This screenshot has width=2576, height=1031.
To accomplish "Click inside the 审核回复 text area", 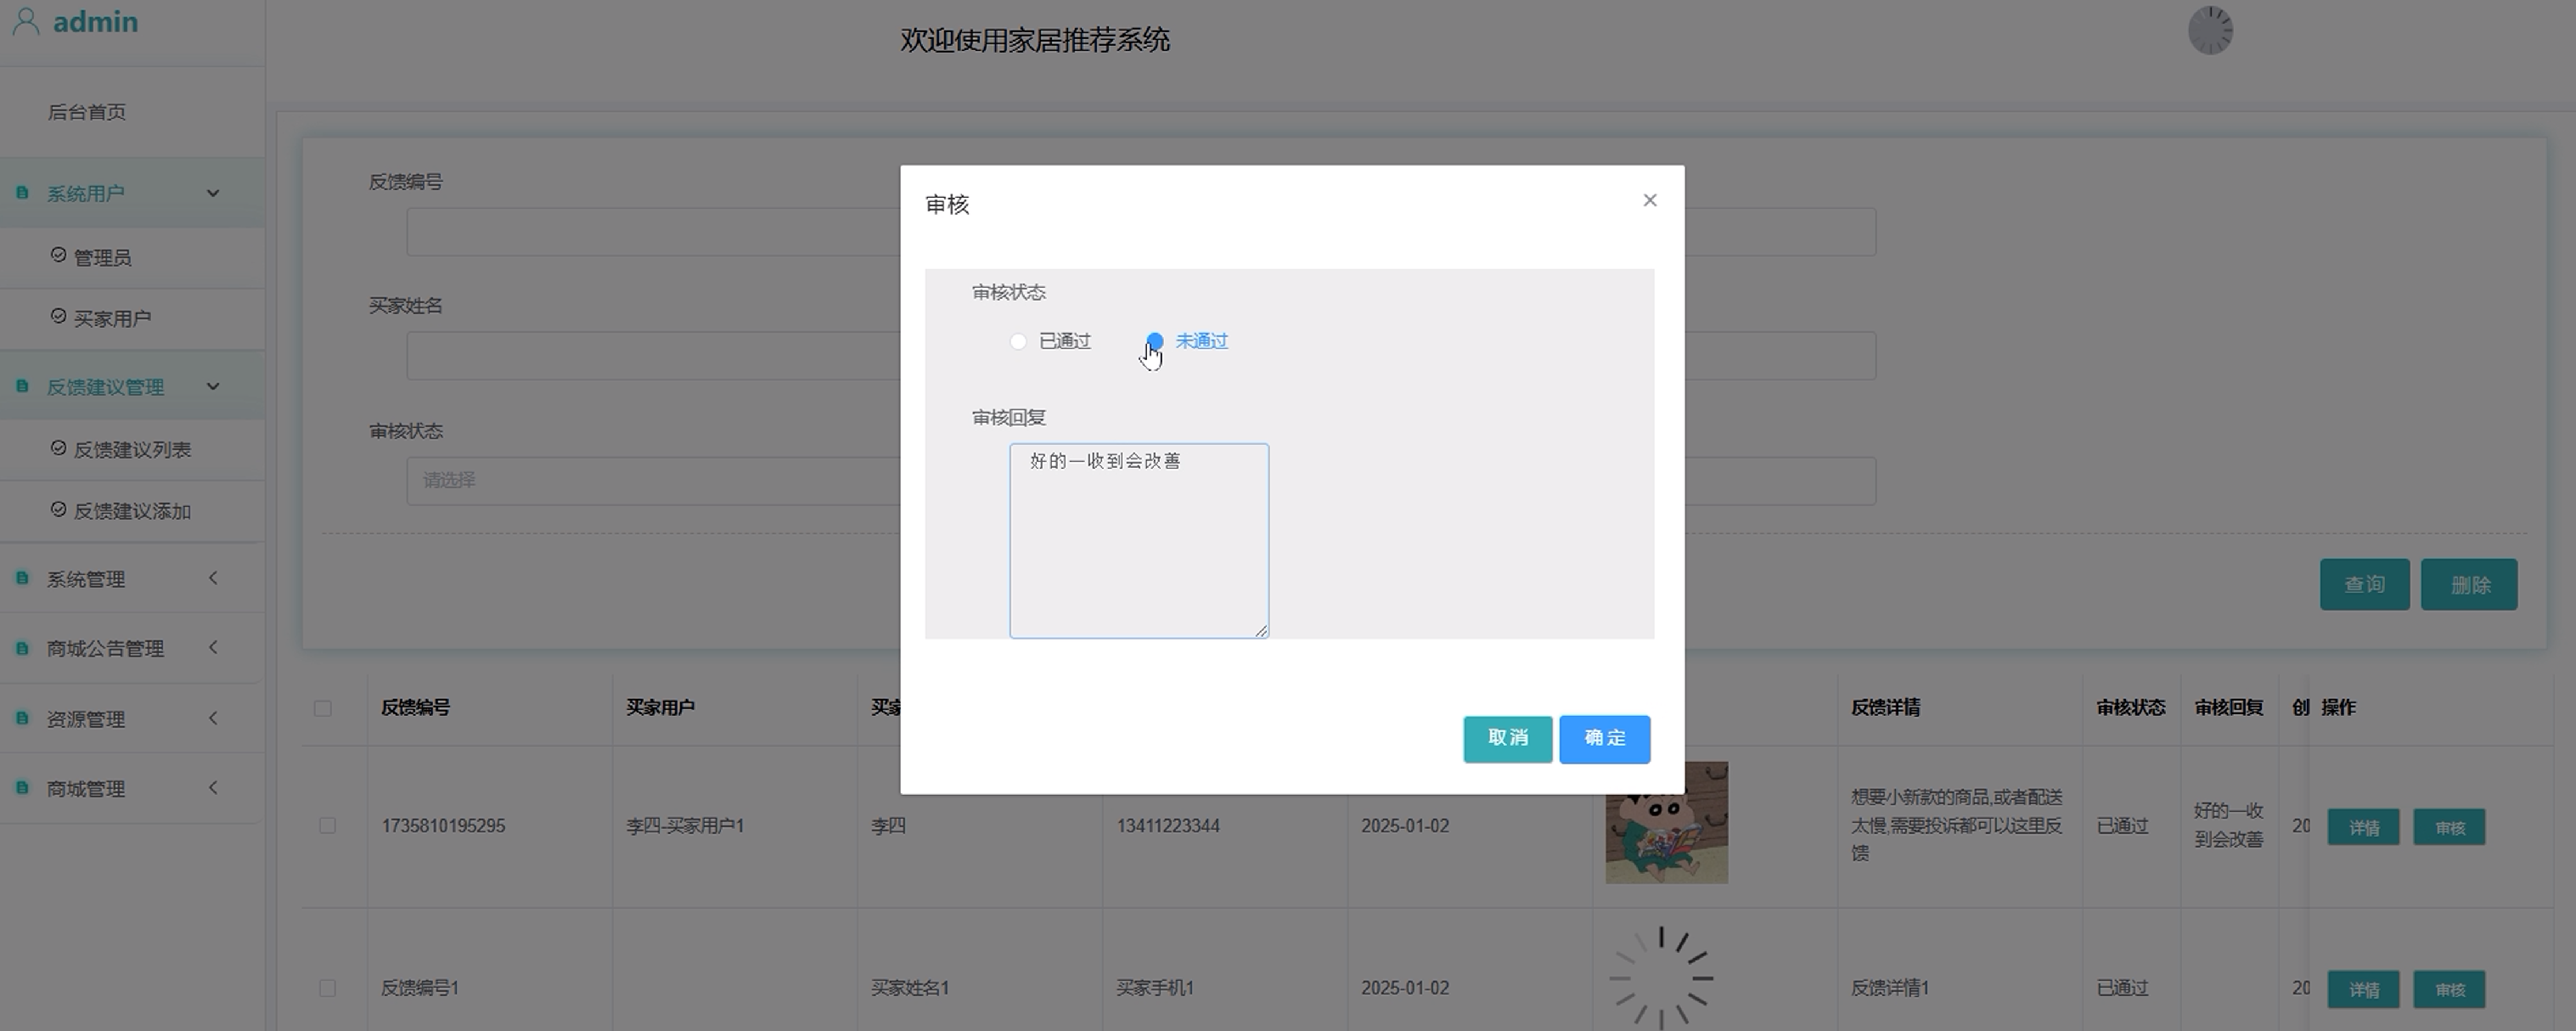I will pyautogui.click(x=1138, y=541).
